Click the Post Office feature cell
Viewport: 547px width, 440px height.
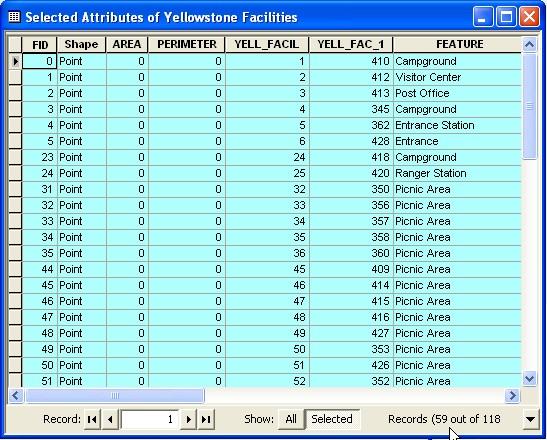(457, 94)
